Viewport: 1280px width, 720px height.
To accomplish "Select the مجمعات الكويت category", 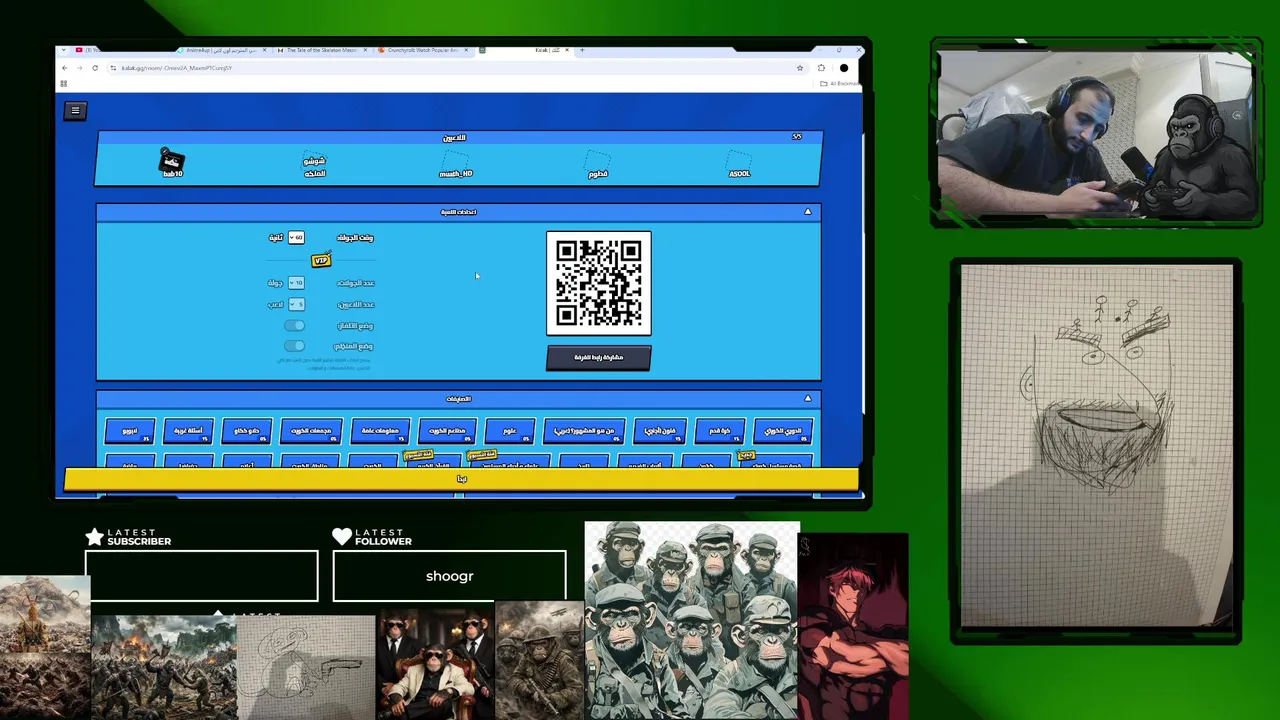I will click(312, 431).
